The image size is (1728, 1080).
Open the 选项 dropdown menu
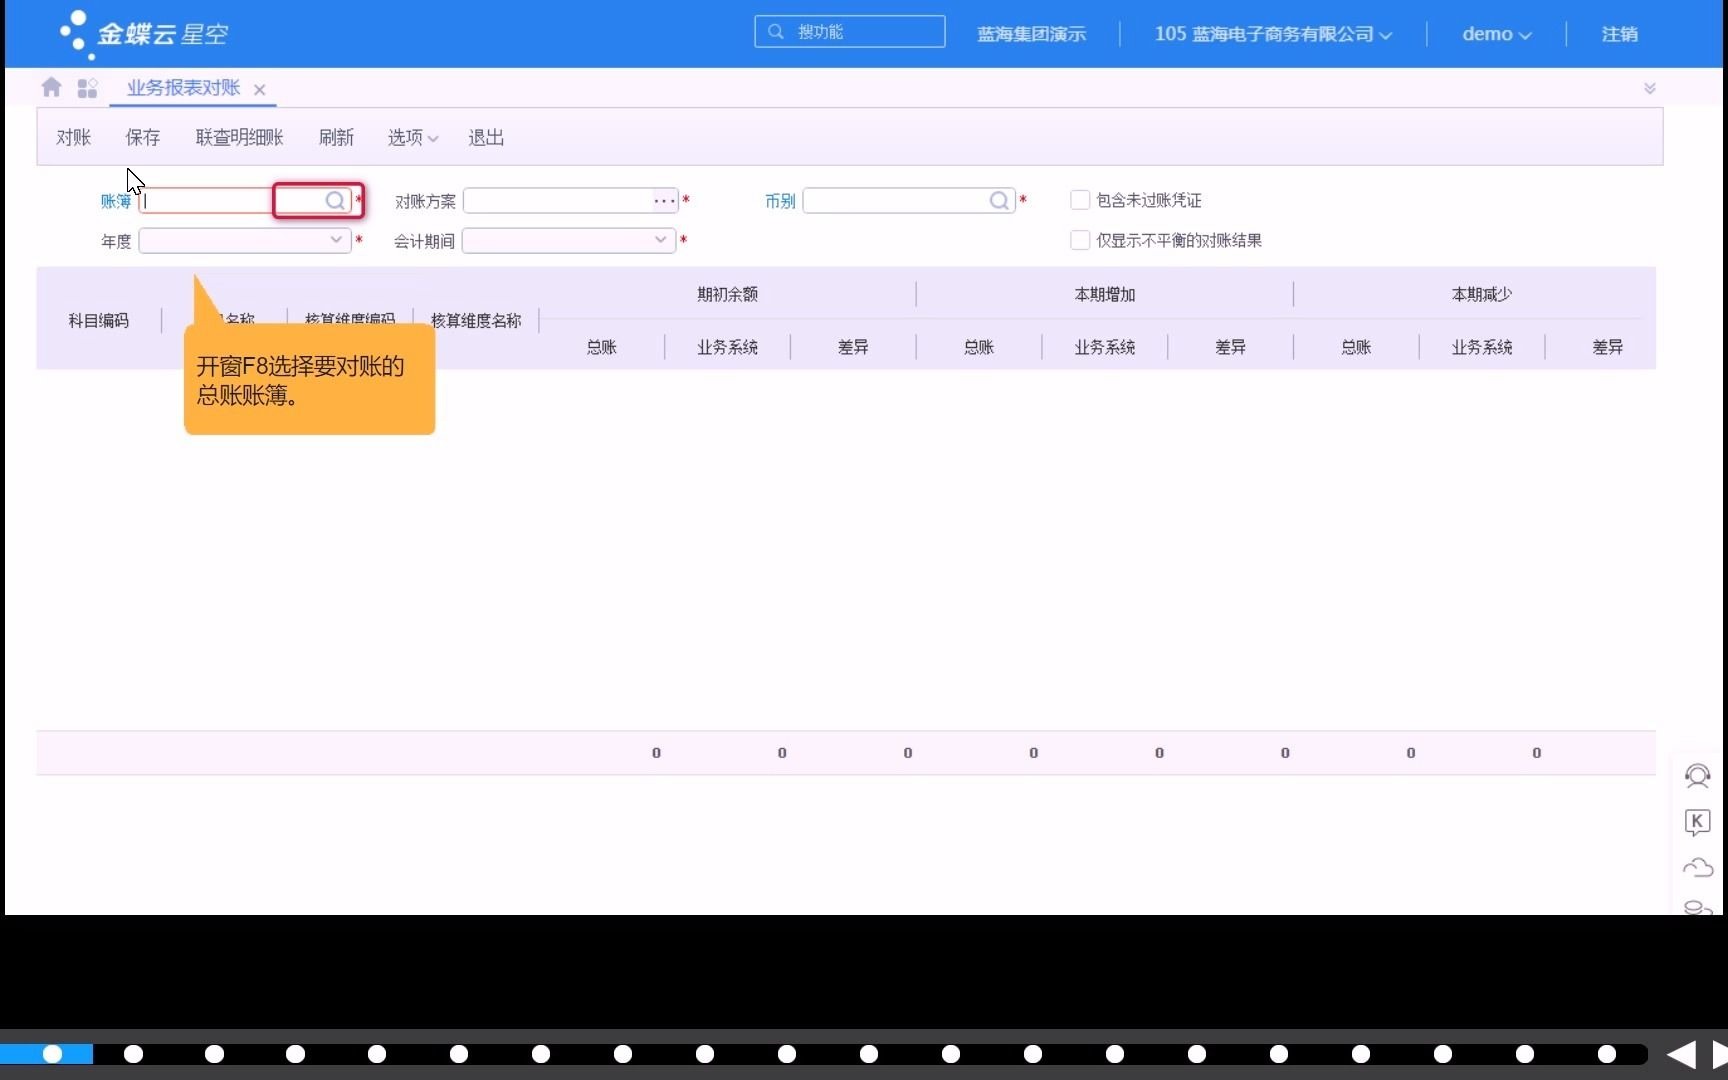[412, 137]
